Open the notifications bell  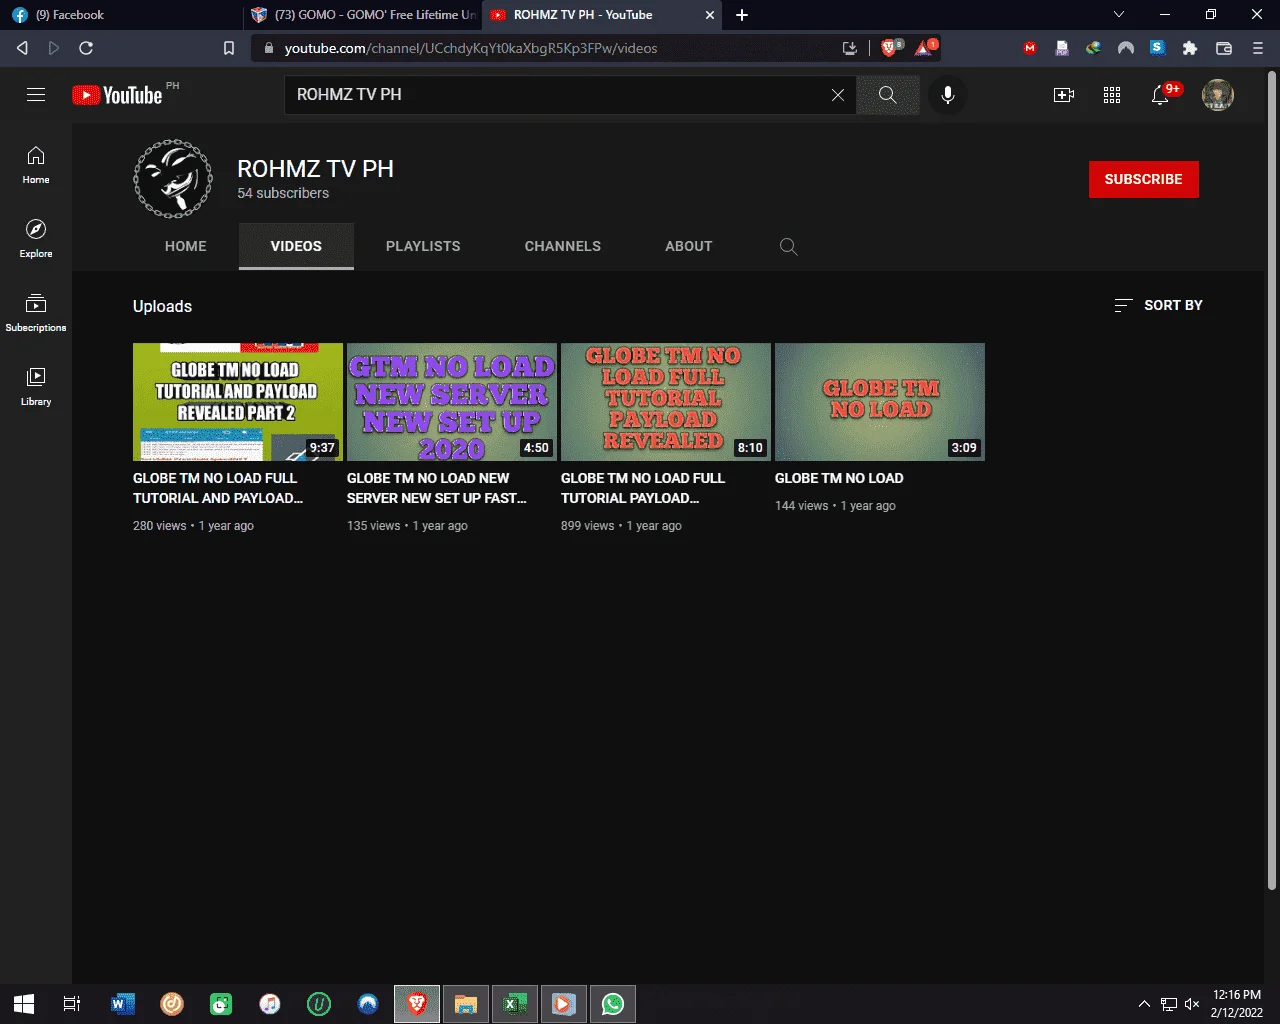click(x=1161, y=95)
